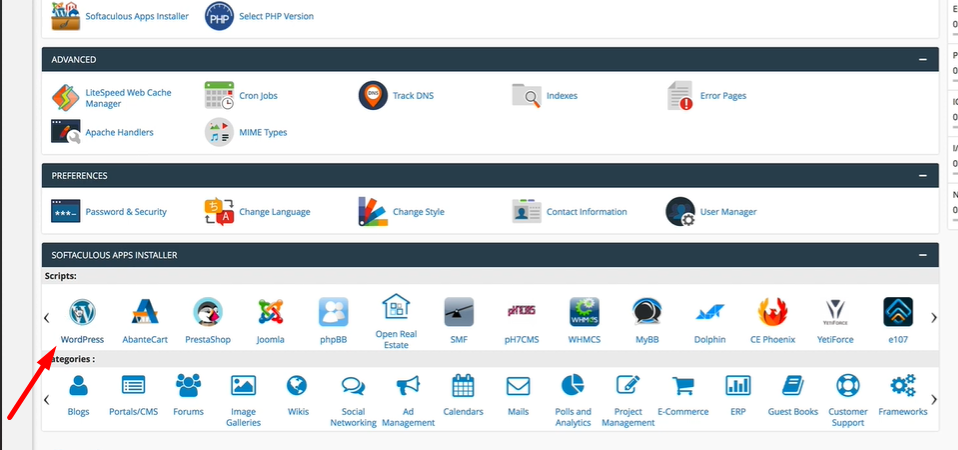Open the Error Pages icon
Image resolution: width=958 pixels, height=450 pixels.
(680, 96)
